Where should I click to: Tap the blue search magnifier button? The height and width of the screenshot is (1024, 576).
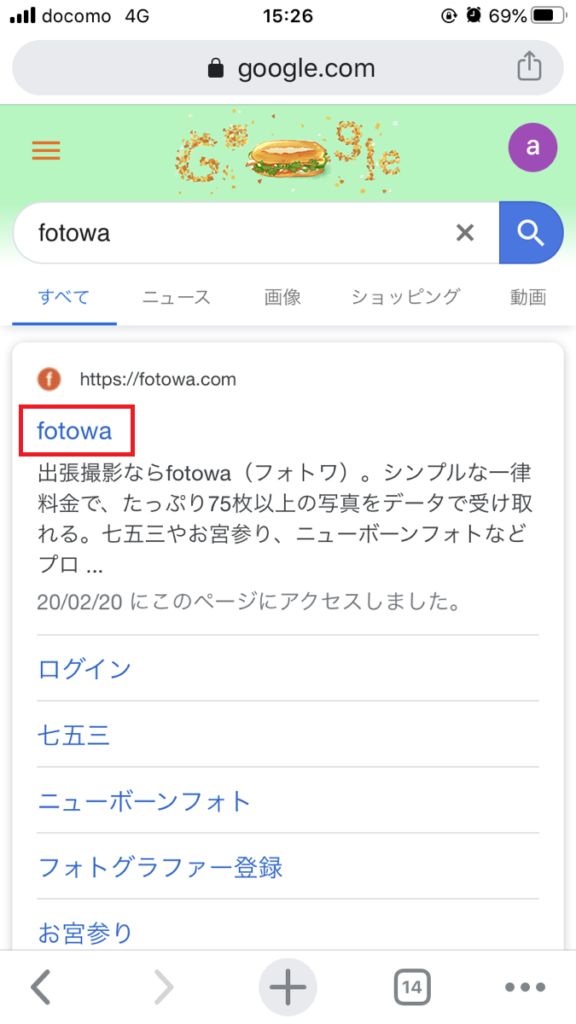click(531, 232)
